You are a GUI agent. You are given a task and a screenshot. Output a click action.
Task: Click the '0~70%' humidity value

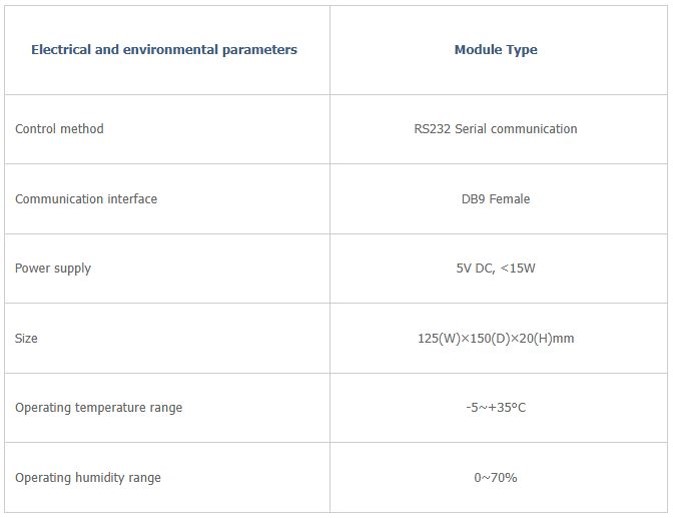(495, 477)
